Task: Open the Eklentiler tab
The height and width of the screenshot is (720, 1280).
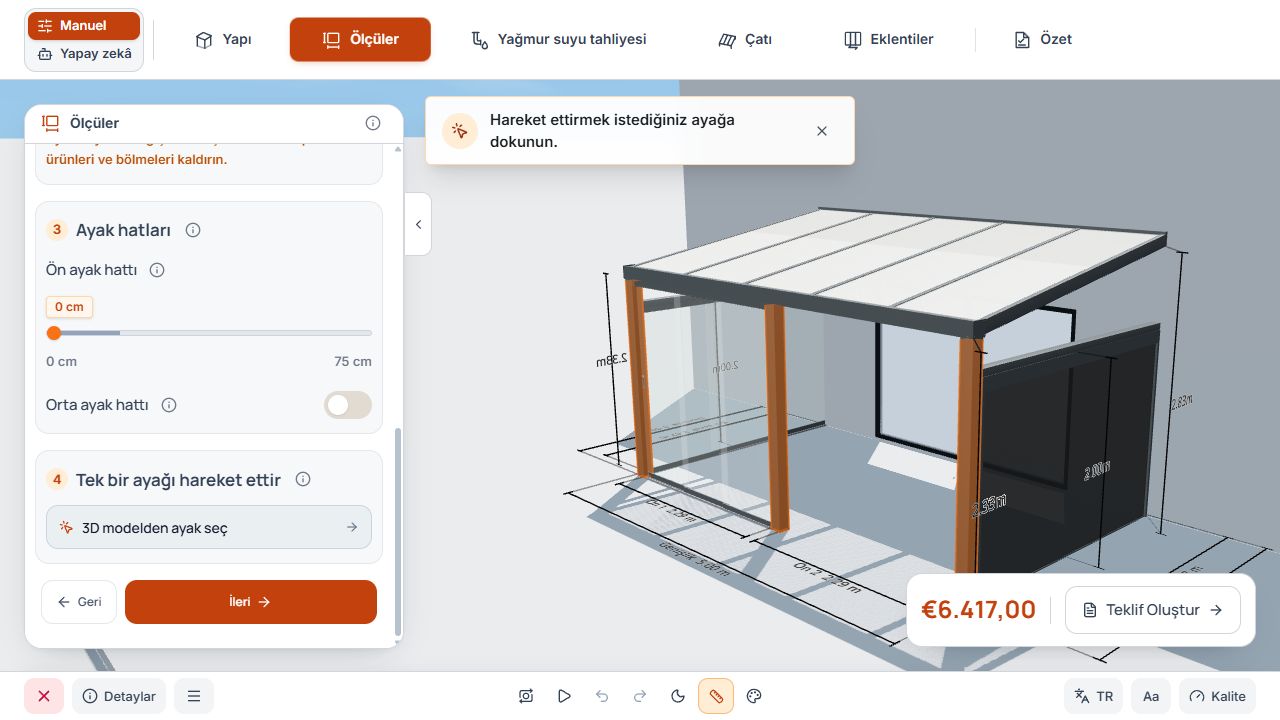Action: point(888,40)
